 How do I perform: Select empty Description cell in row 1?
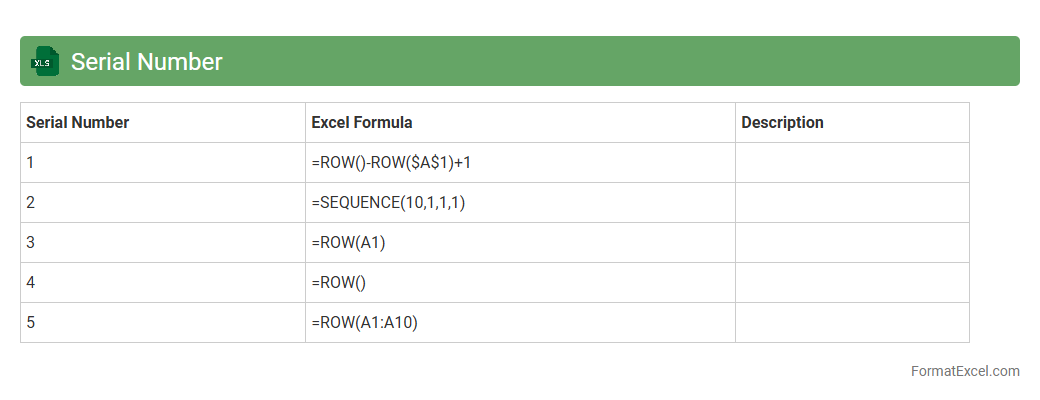click(852, 163)
